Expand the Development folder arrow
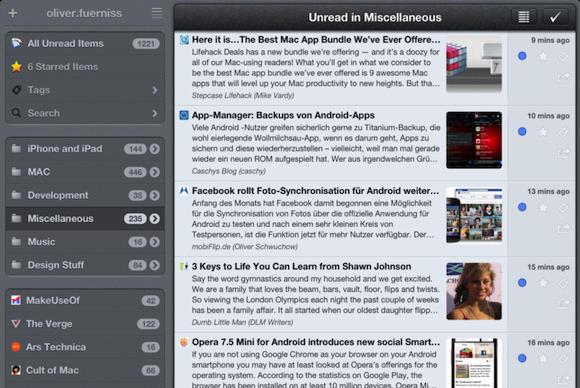This screenshot has width=580, height=388. coord(155,195)
